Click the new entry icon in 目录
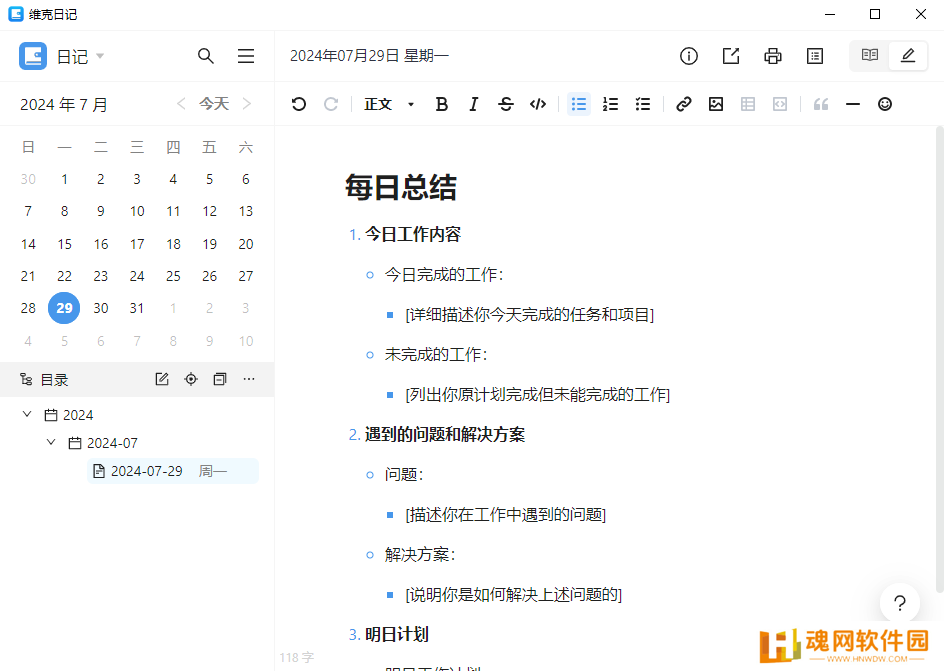Viewport: 944px width, 671px height. tap(162, 379)
